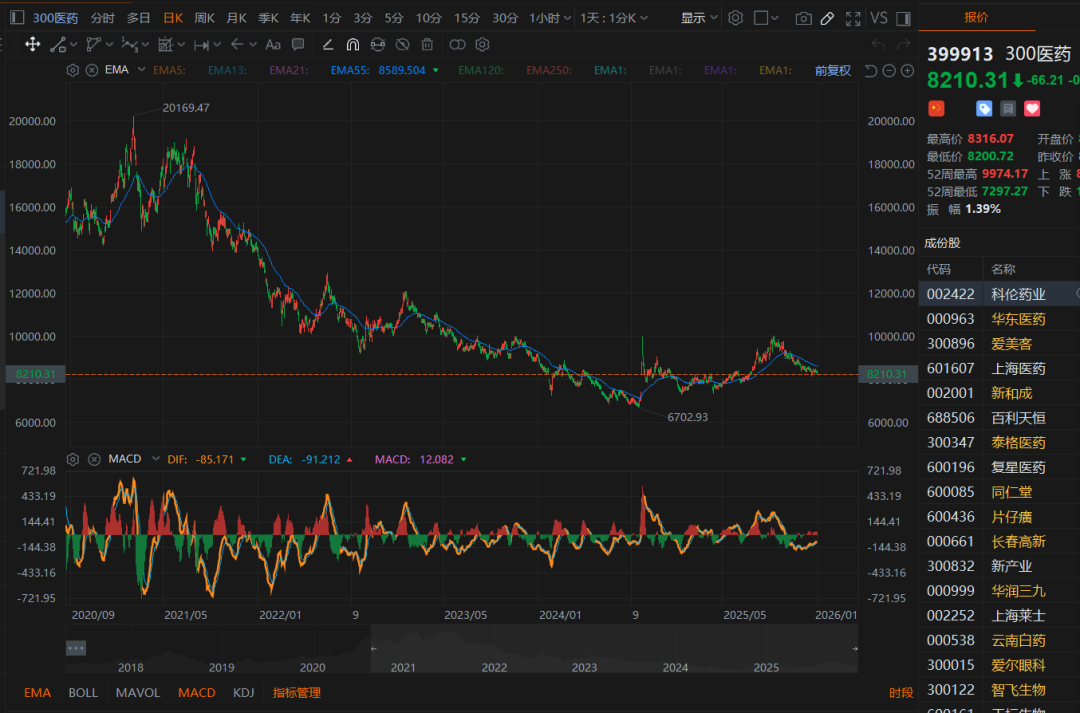Switch to the 周K weekly chart tab
The image size is (1080, 713).
pos(204,18)
